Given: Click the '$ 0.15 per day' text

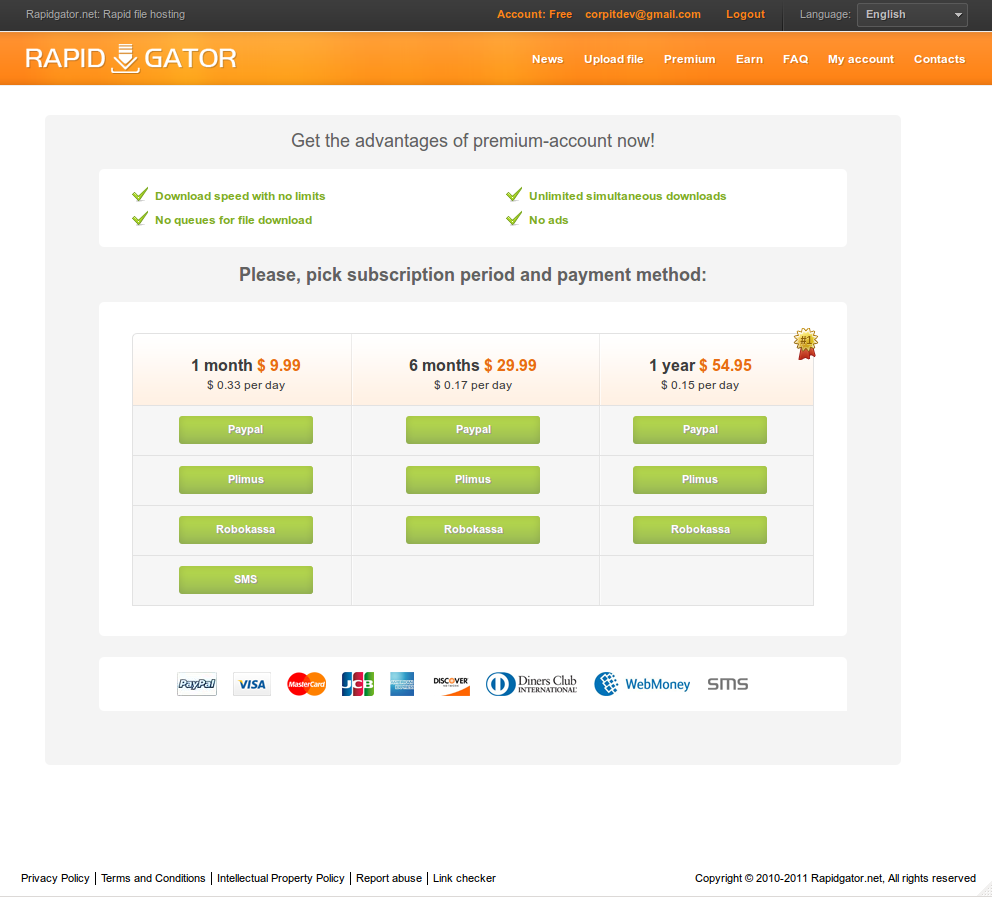Looking at the screenshot, I should [700, 385].
